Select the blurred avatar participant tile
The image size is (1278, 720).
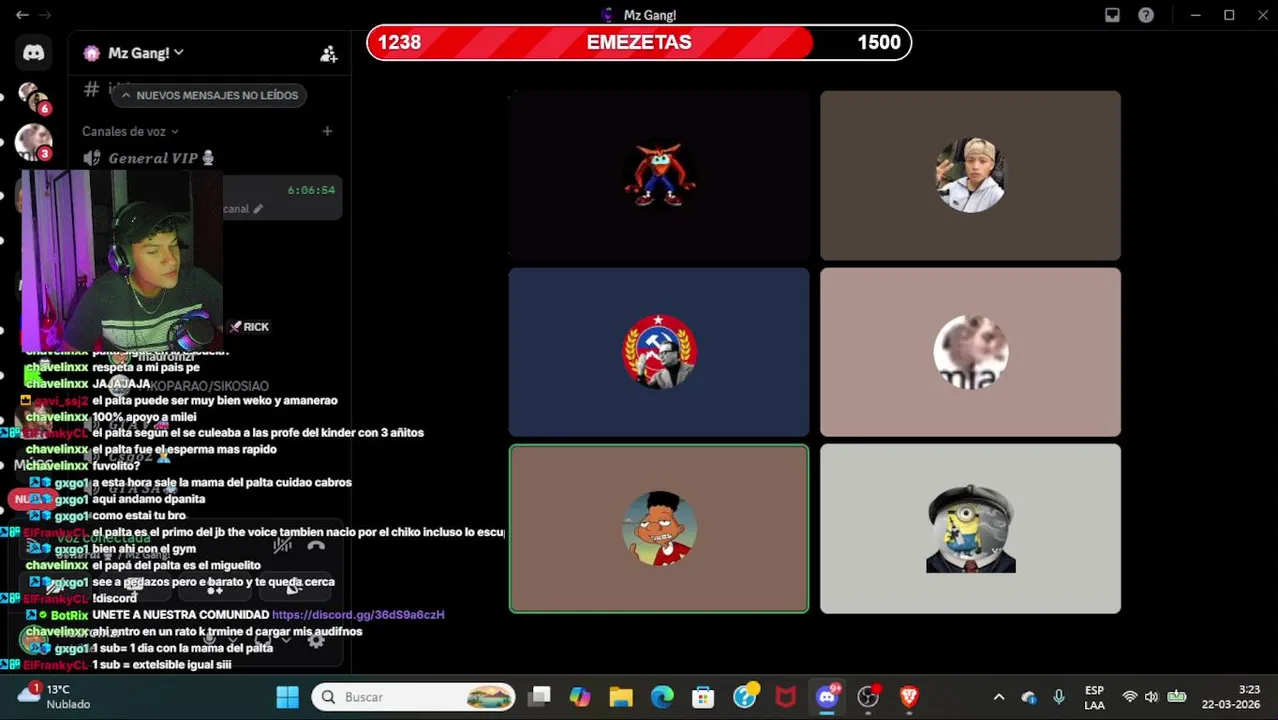[970, 352]
